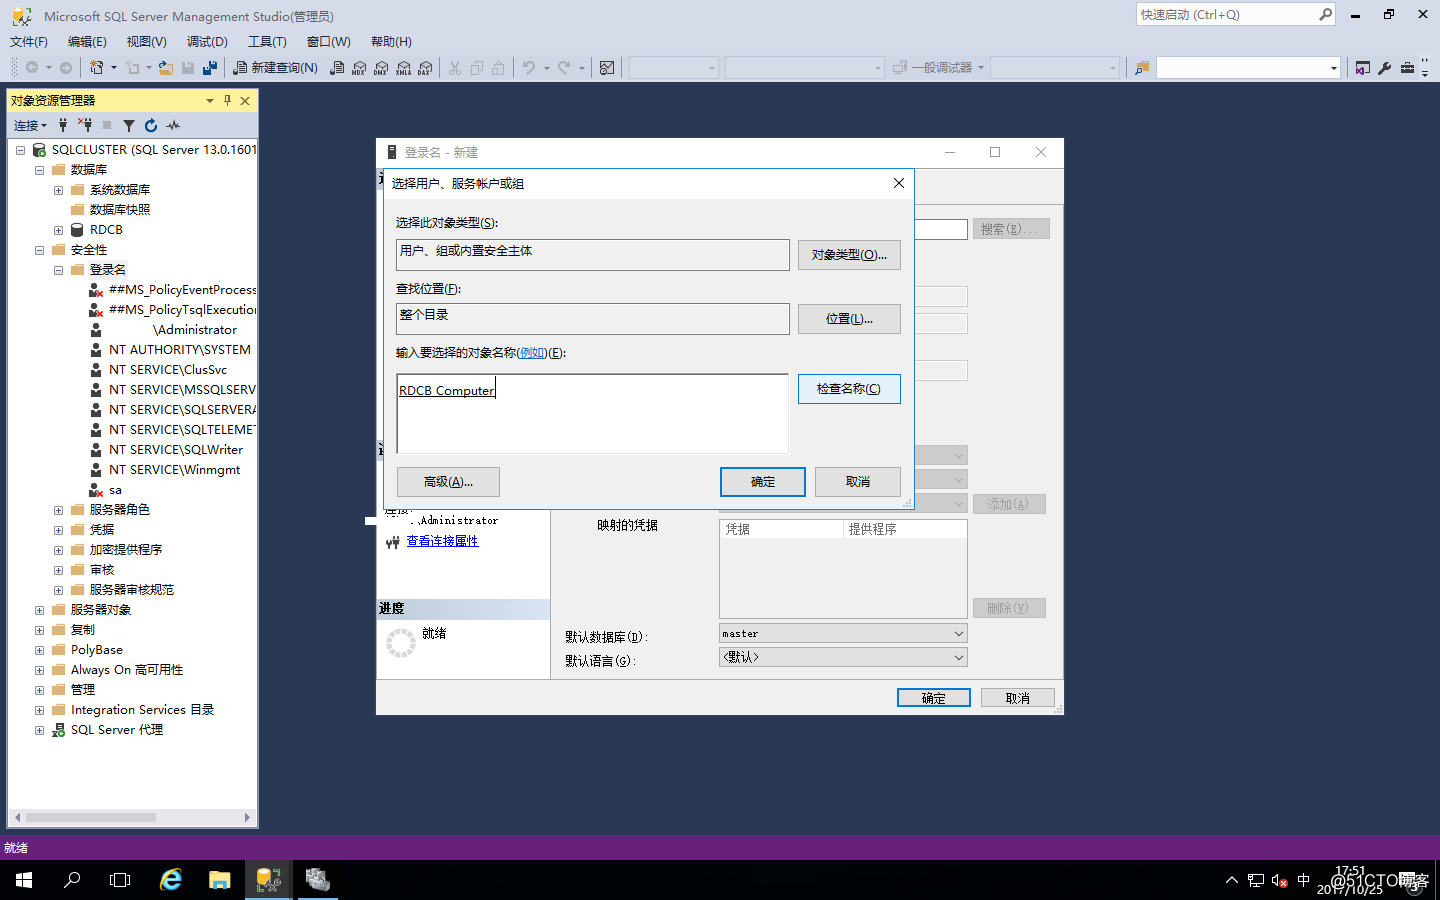Open the 文件(F) menu
Screen dimensions: 1440x900
click(29, 42)
